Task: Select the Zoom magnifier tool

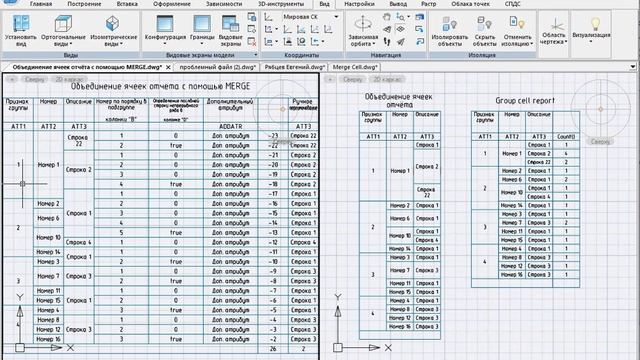Action: (400, 17)
